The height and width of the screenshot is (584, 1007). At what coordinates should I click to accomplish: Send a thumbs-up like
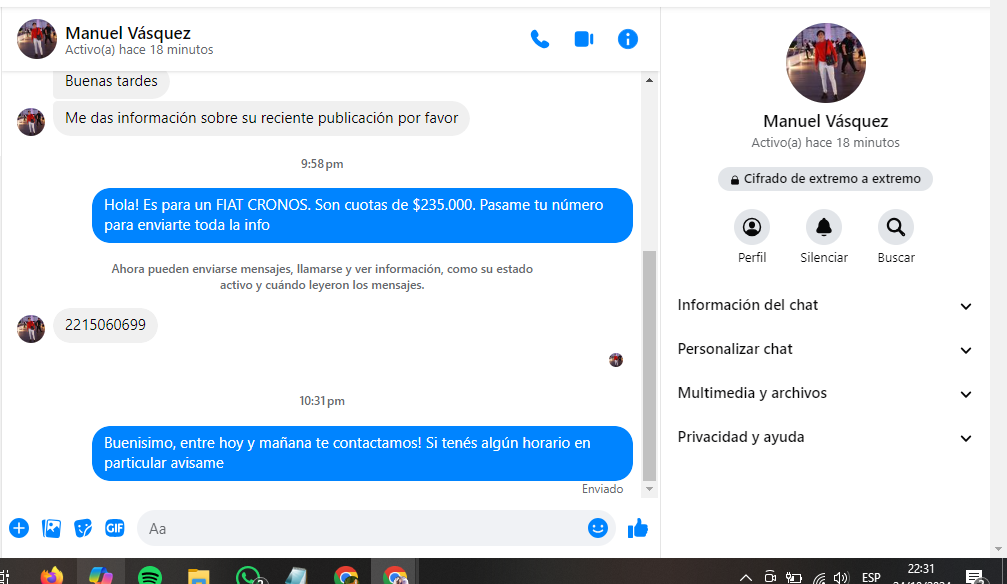[638, 528]
